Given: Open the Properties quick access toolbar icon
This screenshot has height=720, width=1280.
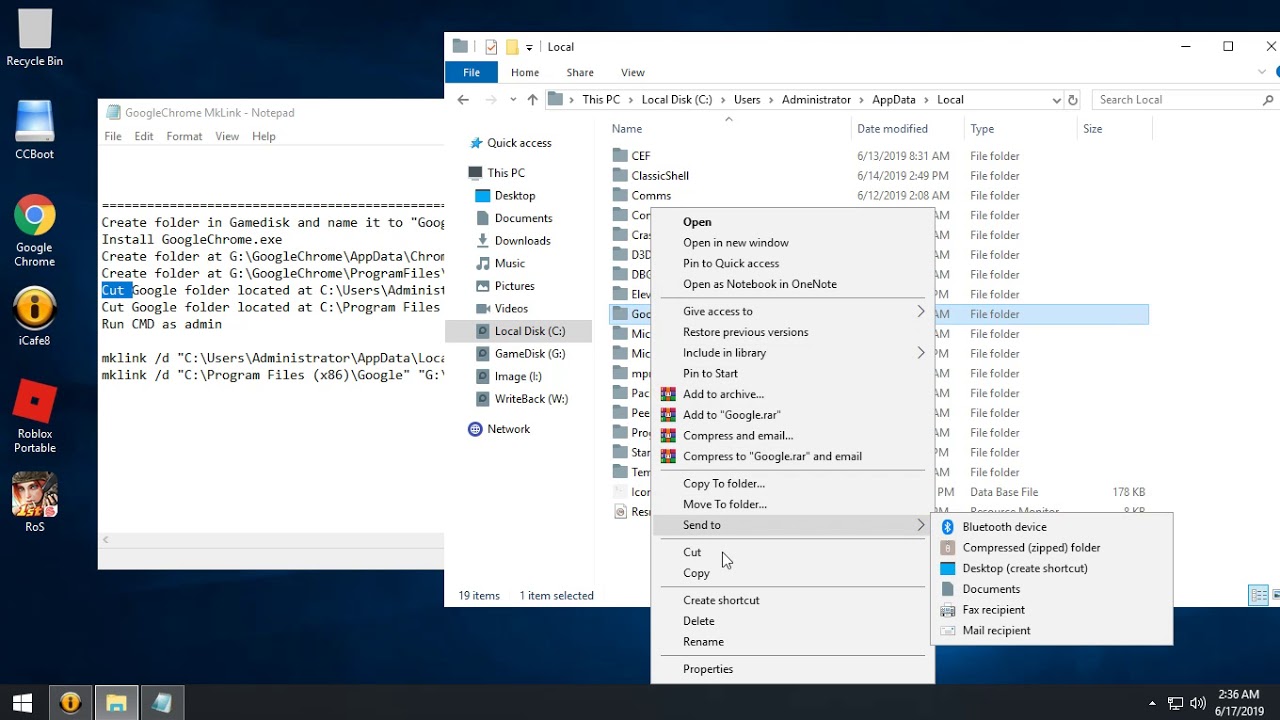Looking at the screenshot, I should click(491, 46).
